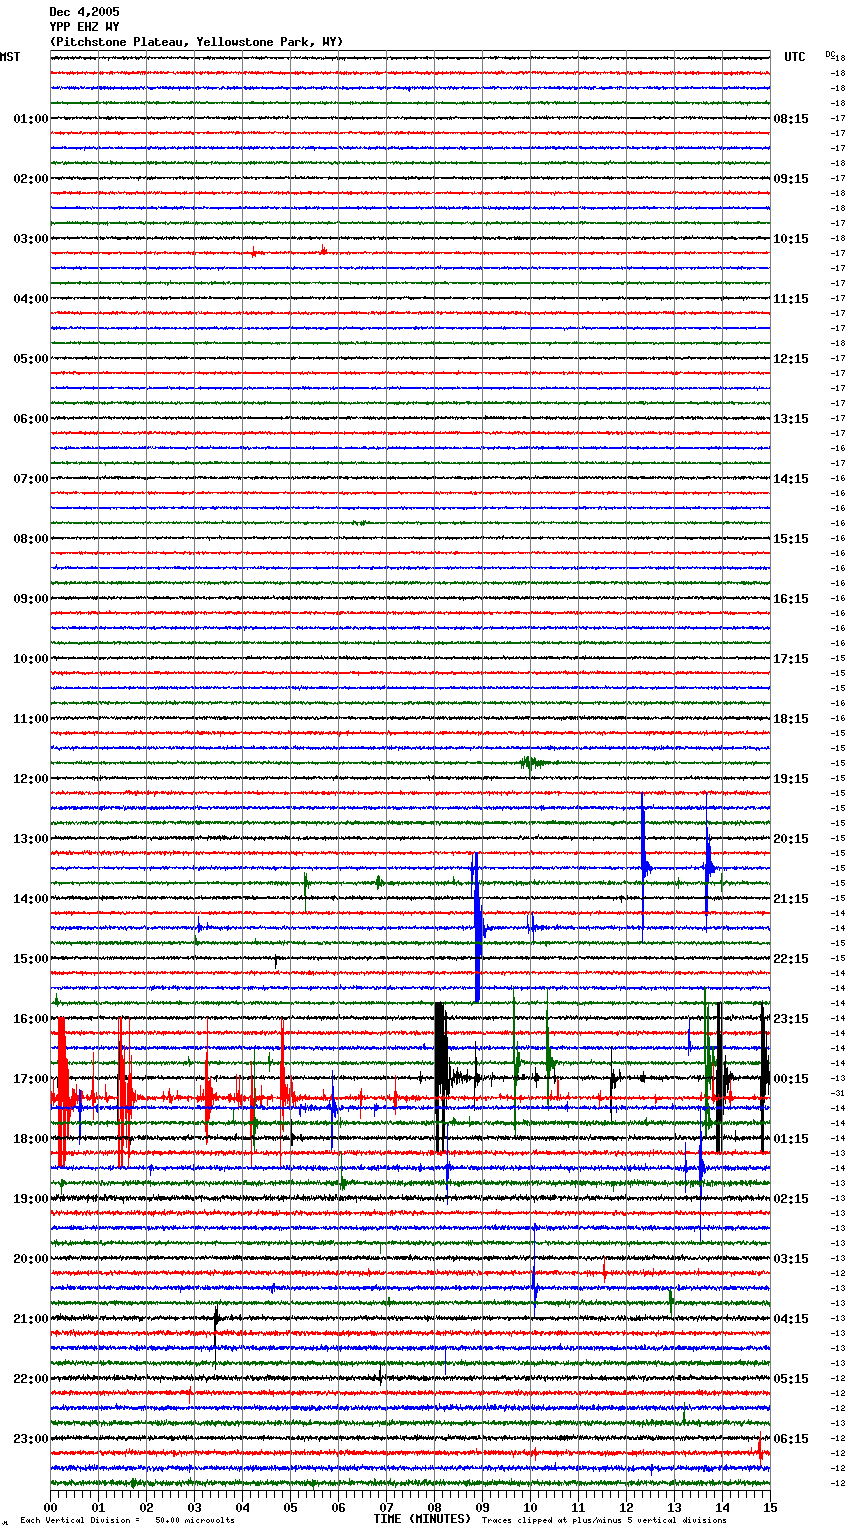Click the 16:00 MST row label
The height and width of the screenshot is (1534, 850).
31,1019
